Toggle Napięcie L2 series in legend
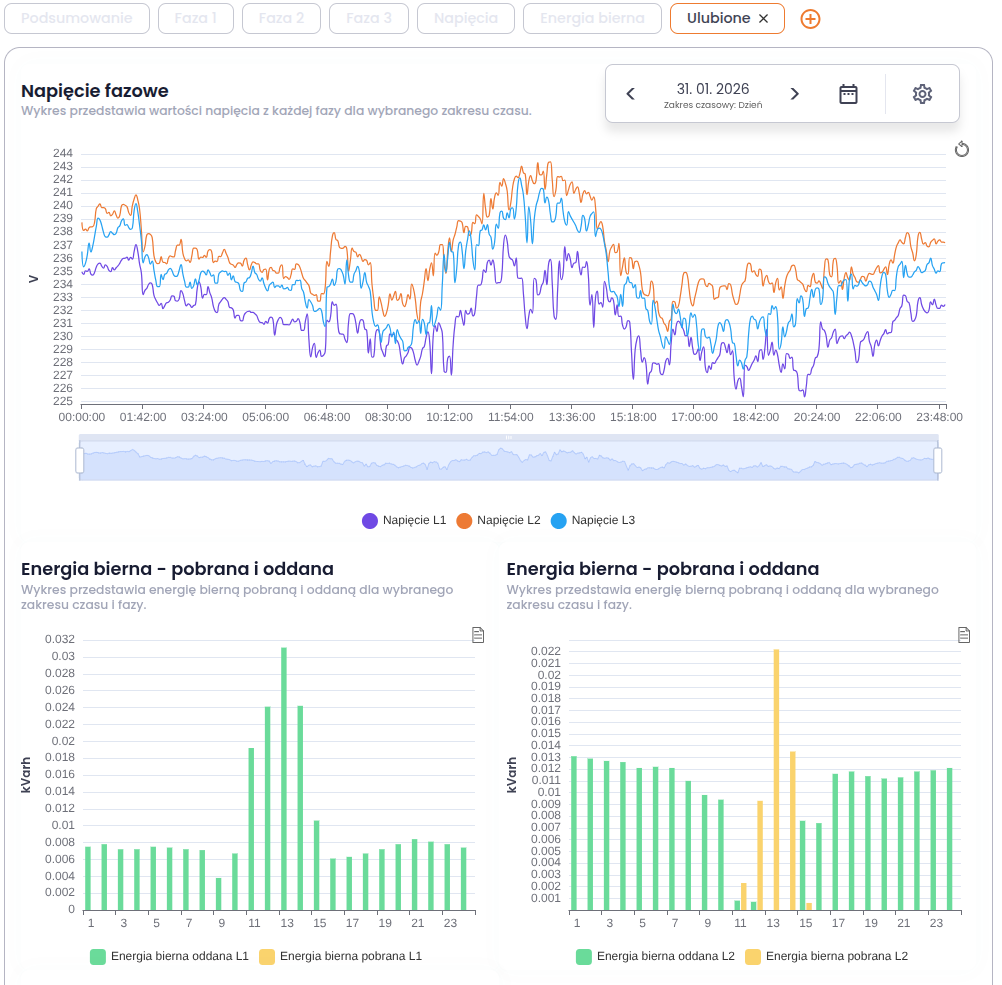Image resolution: width=1002 pixels, height=985 pixels. [498, 520]
